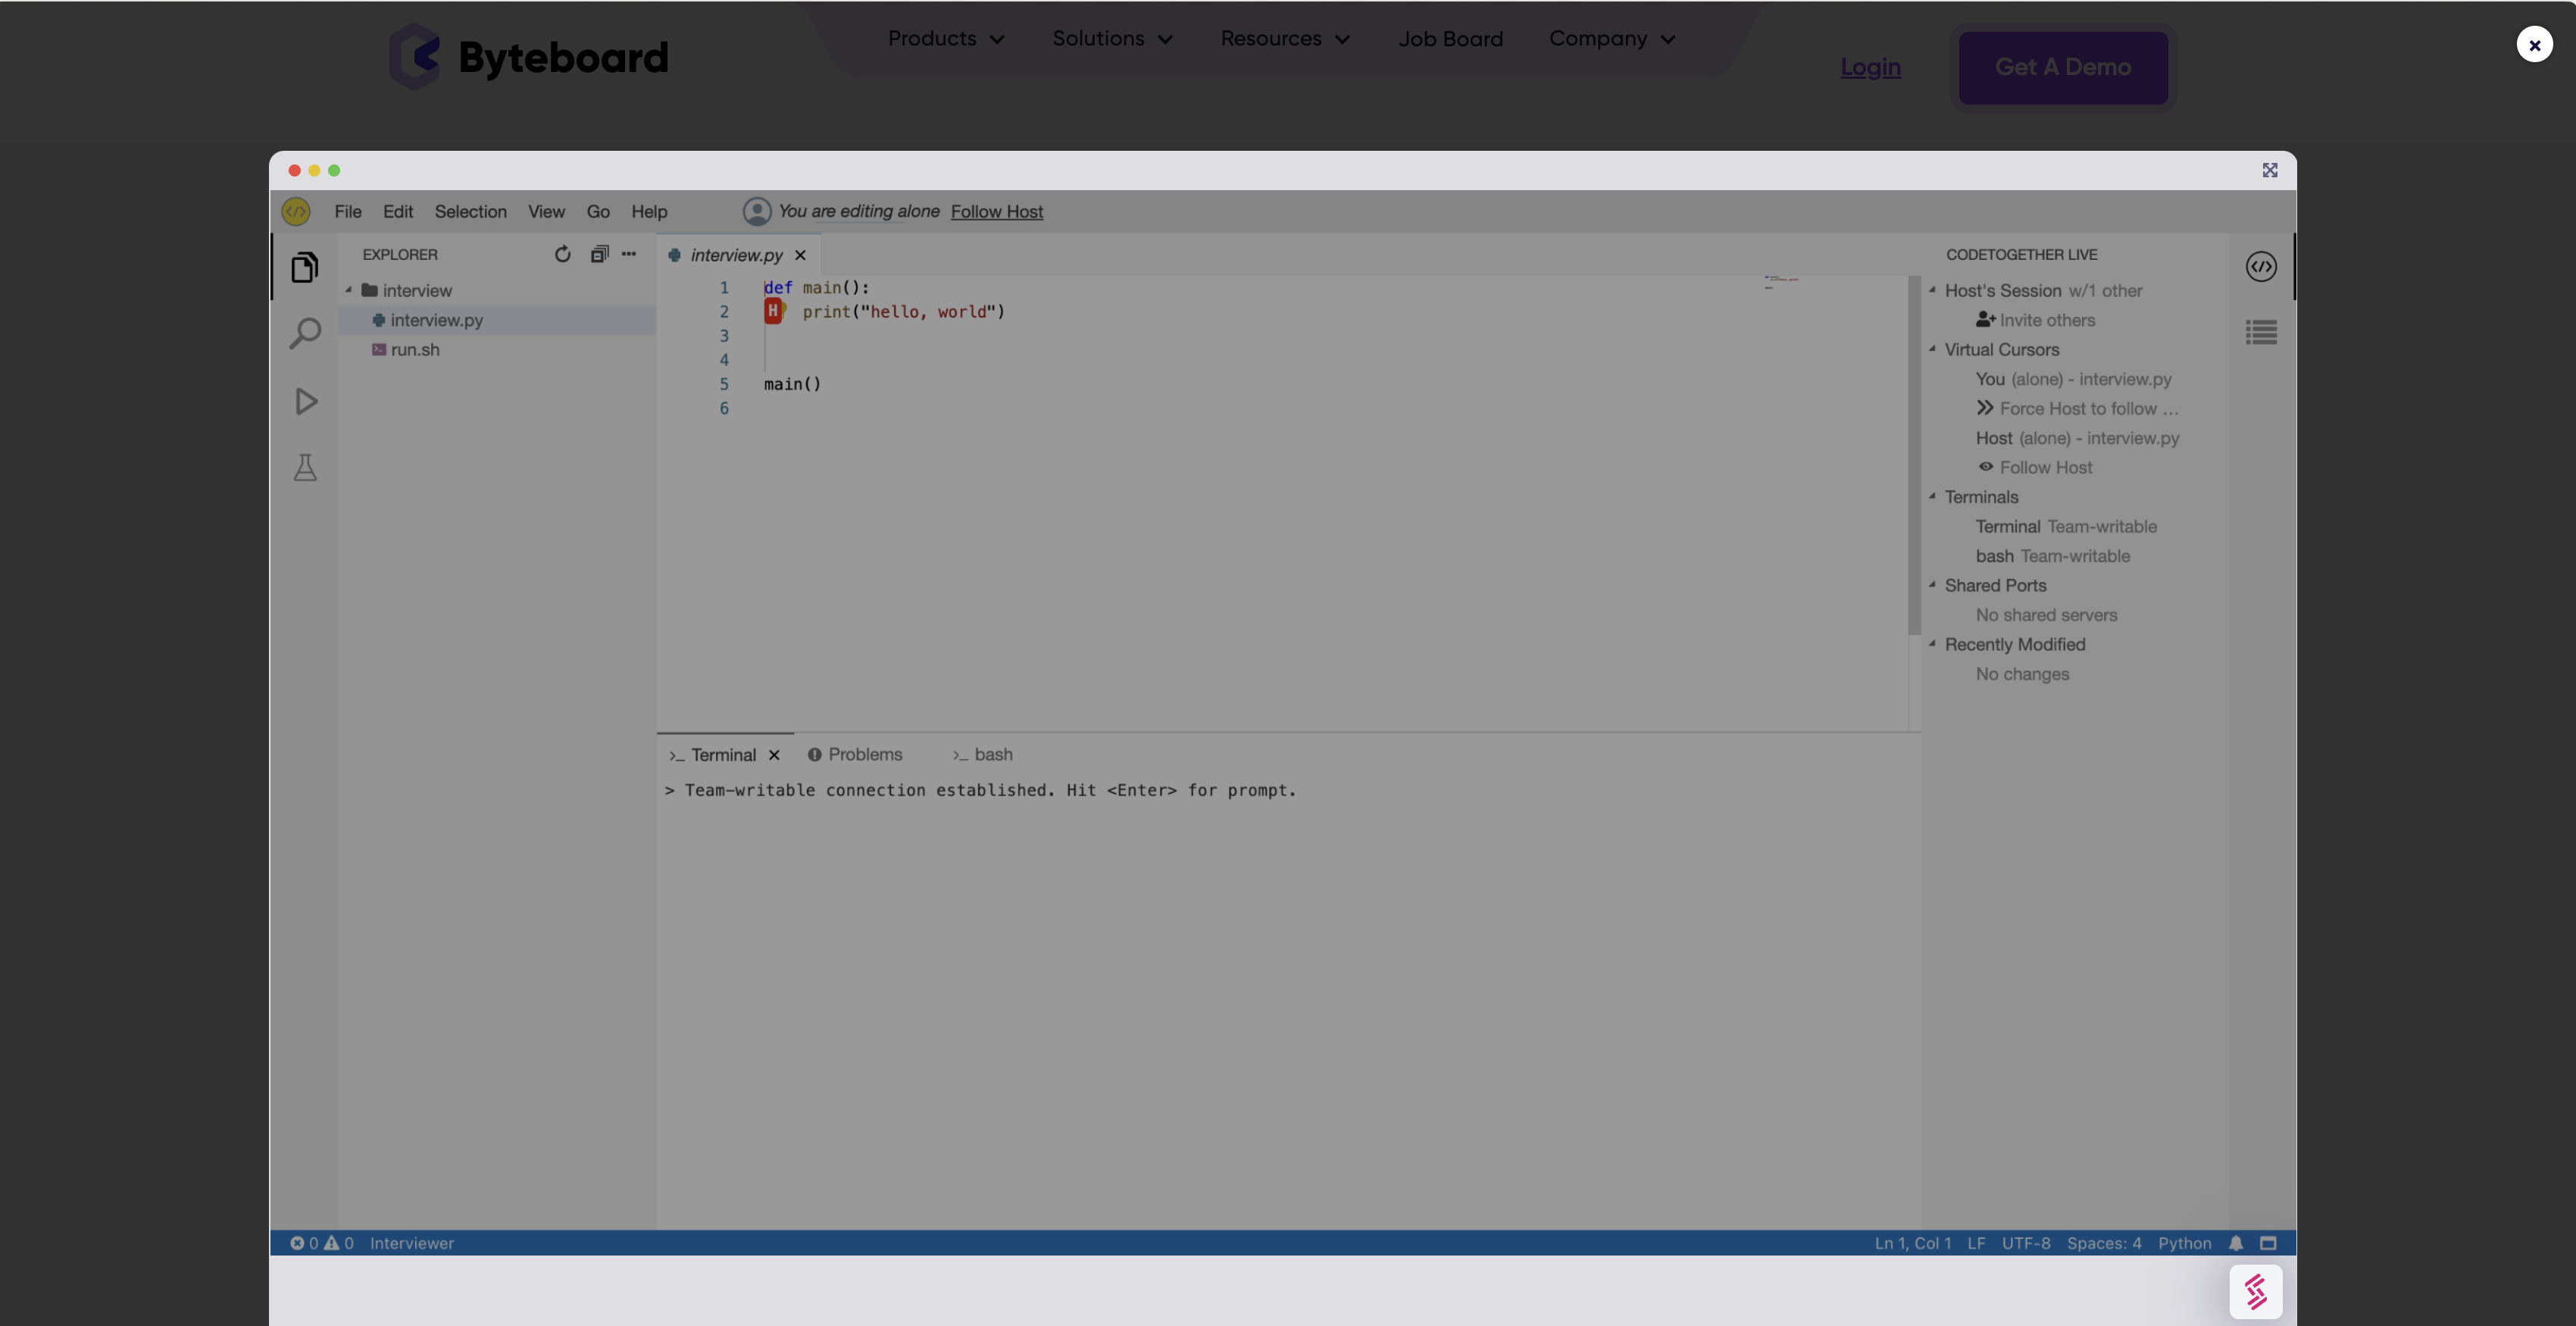Open the Go menu

click(x=598, y=211)
